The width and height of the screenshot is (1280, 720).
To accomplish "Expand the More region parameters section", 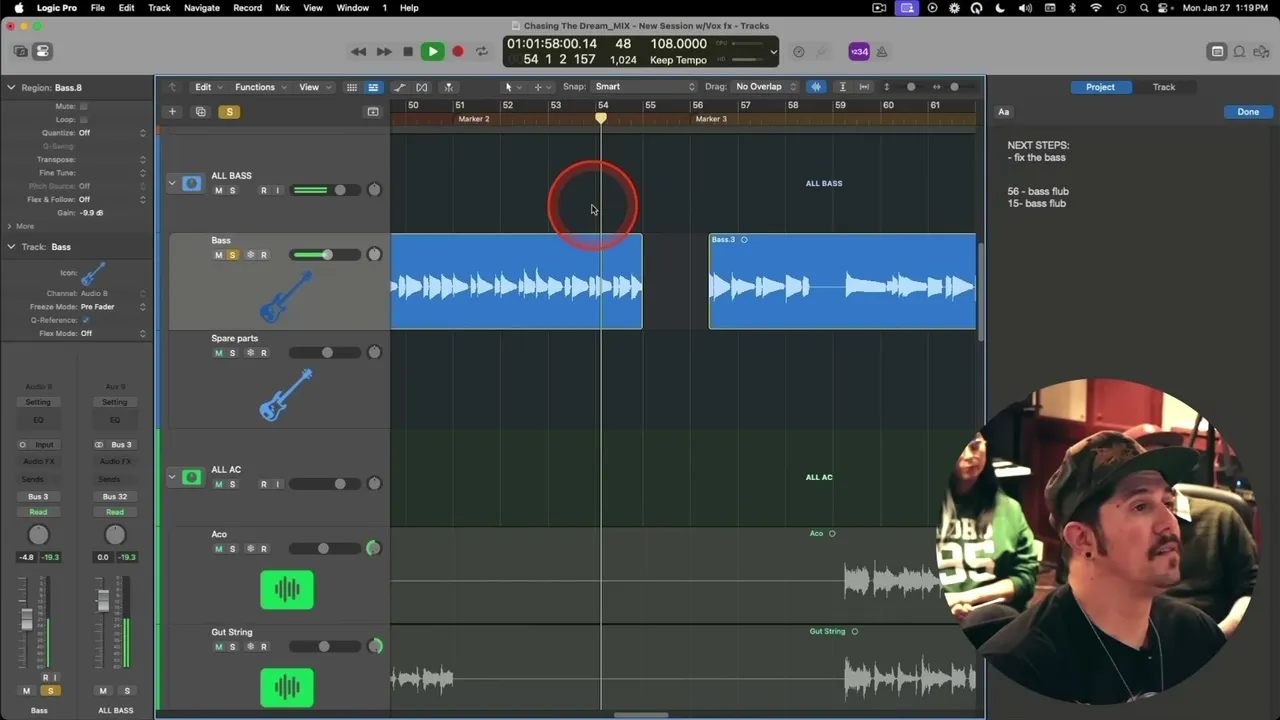I will 10,226.
